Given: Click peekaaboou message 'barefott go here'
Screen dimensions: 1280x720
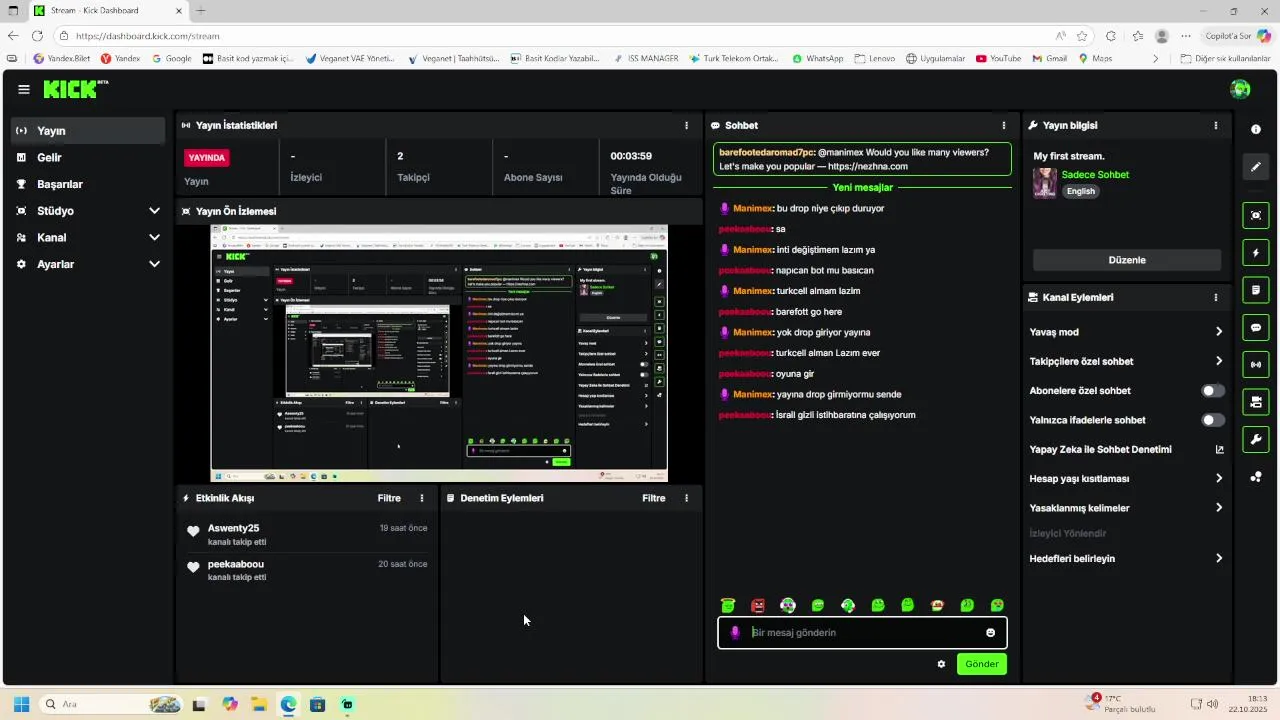Looking at the screenshot, I should [810, 312].
